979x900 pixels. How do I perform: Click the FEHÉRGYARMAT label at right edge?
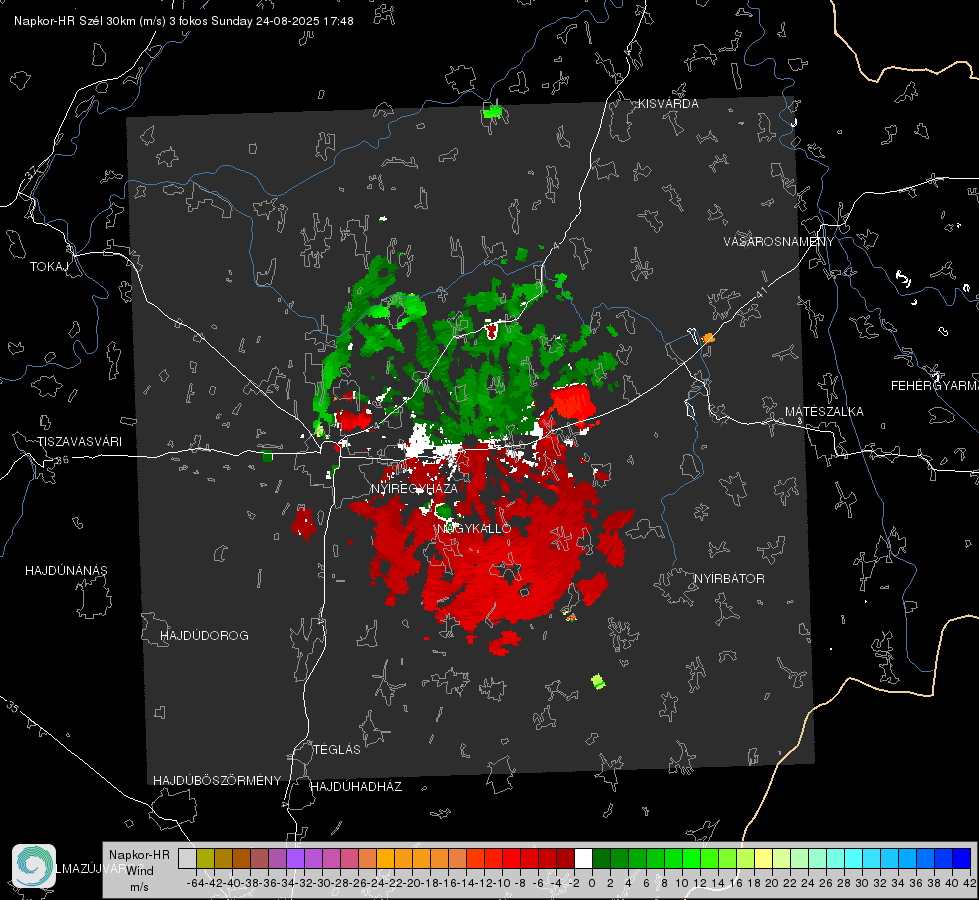(934, 386)
